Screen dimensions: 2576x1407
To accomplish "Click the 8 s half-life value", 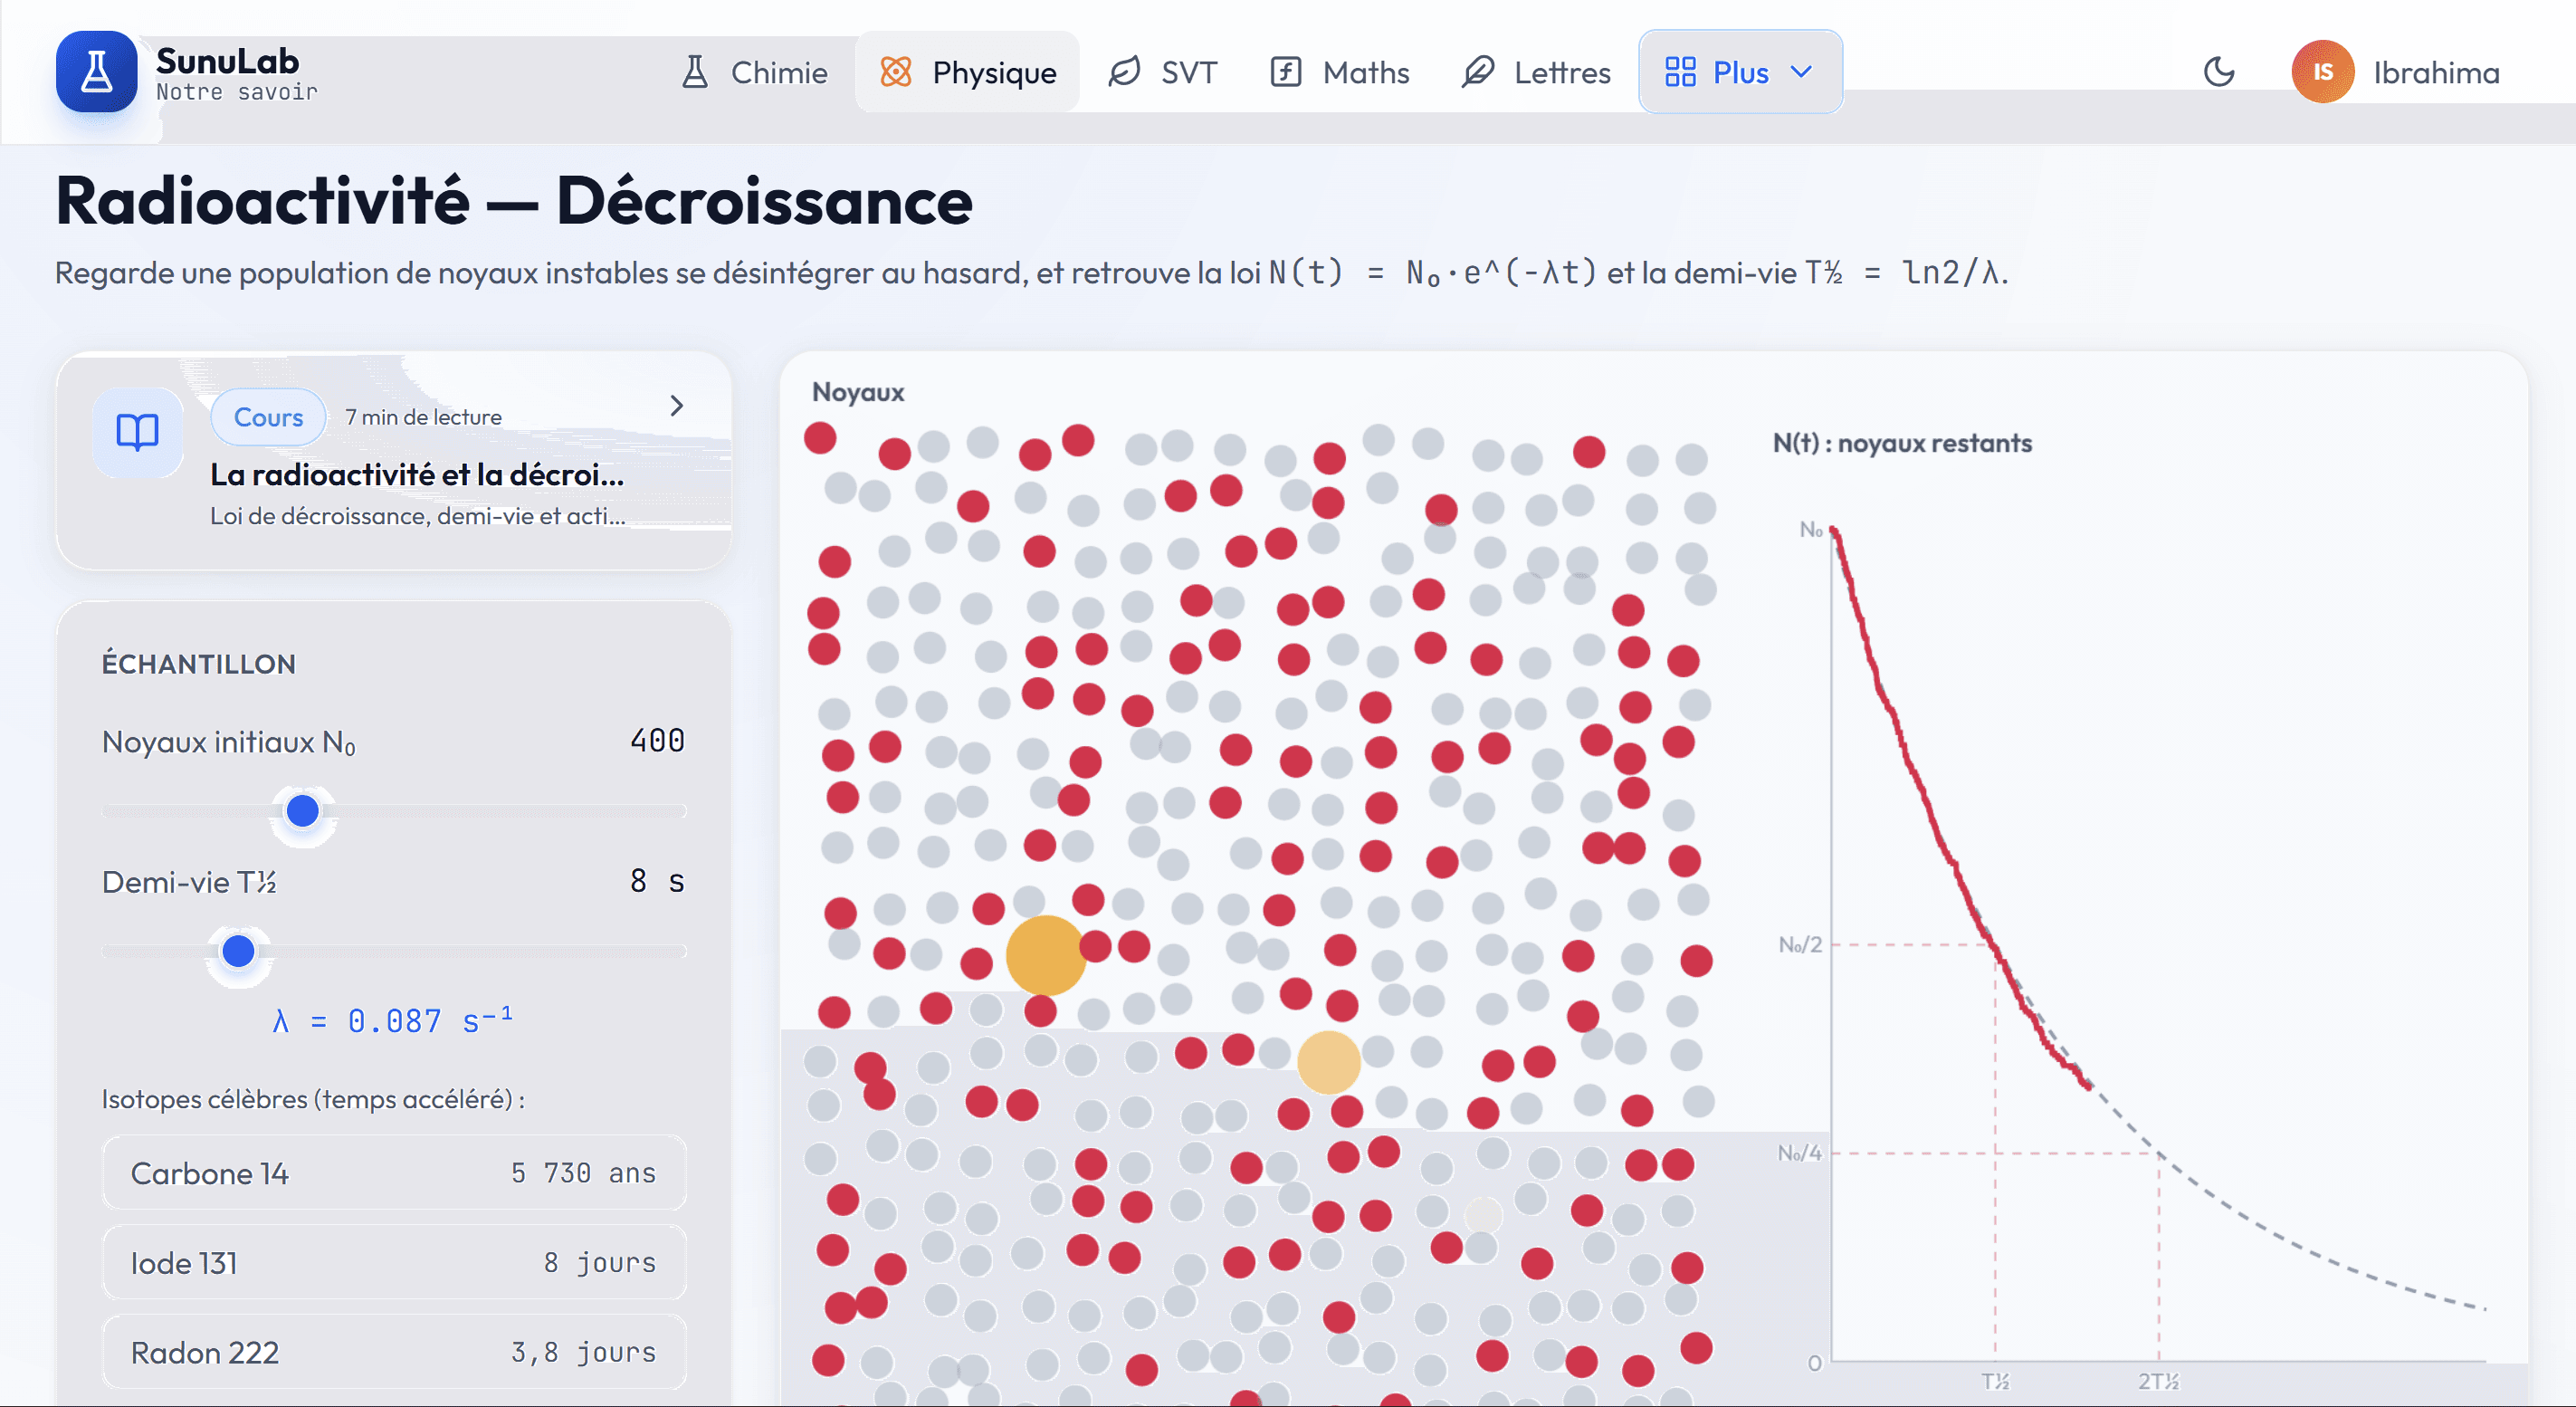I will tap(657, 881).
